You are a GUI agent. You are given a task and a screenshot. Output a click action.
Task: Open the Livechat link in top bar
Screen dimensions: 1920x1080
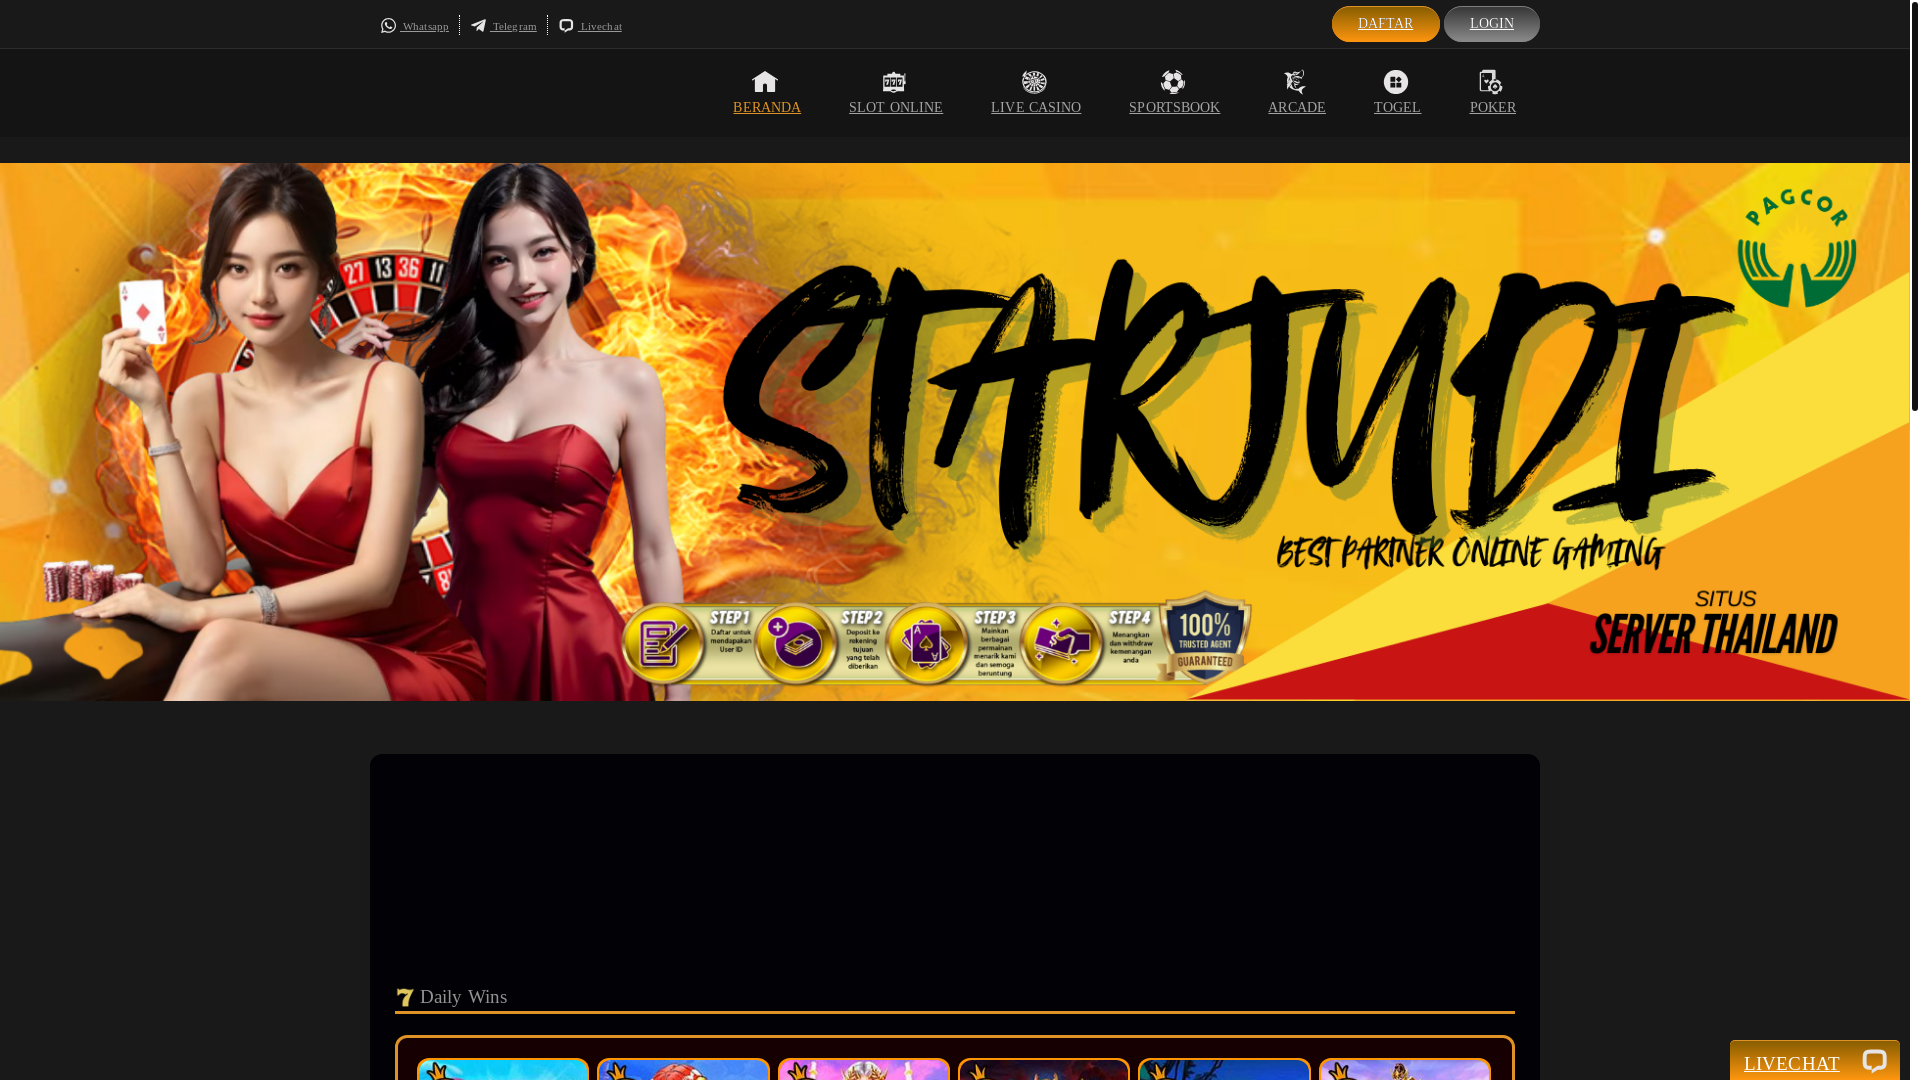591,26
